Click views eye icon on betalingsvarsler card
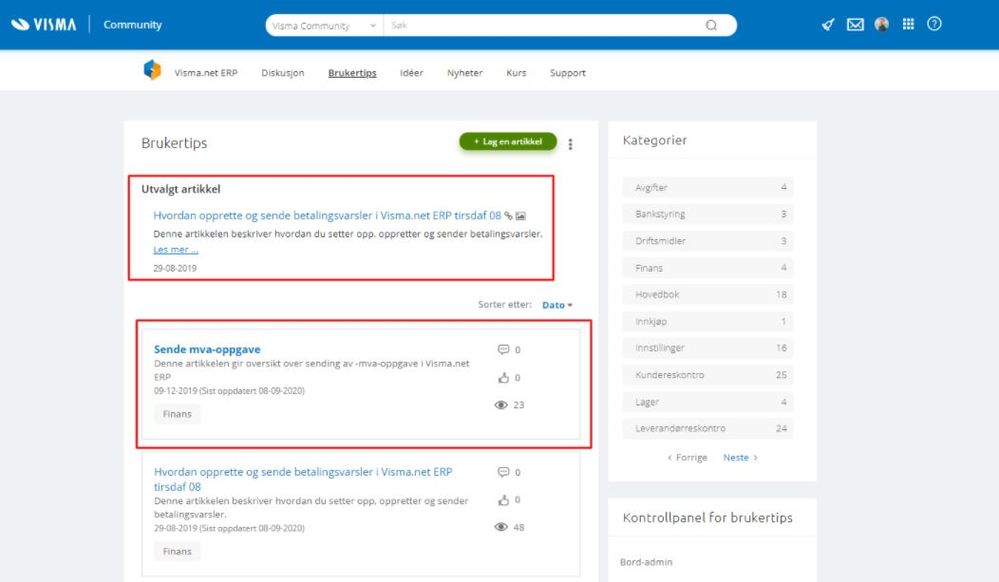The image size is (999, 582). pos(501,527)
